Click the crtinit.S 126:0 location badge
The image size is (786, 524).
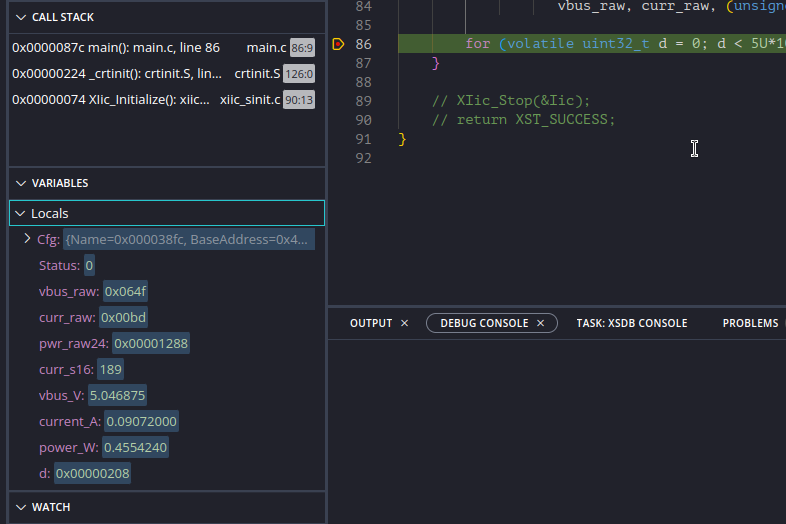point(299,74)
